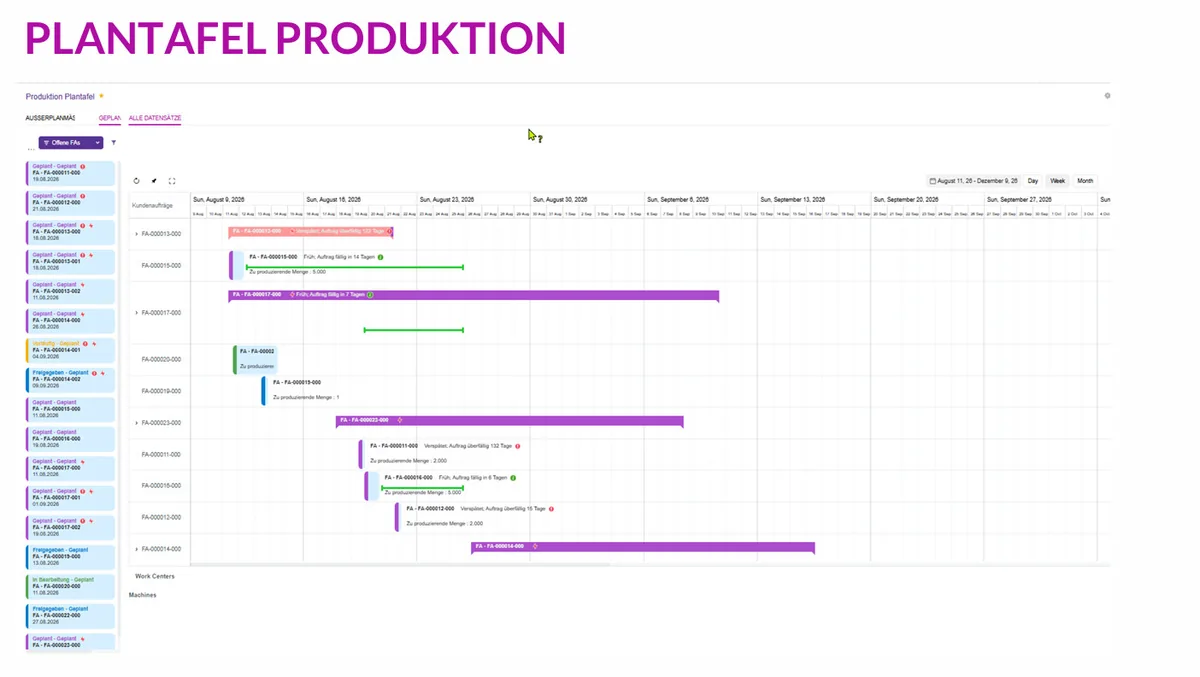Open the filter funnel next to Offene FAs
Image resolution: width=1200 pixels, height=677 pixels.
[113, 143]
